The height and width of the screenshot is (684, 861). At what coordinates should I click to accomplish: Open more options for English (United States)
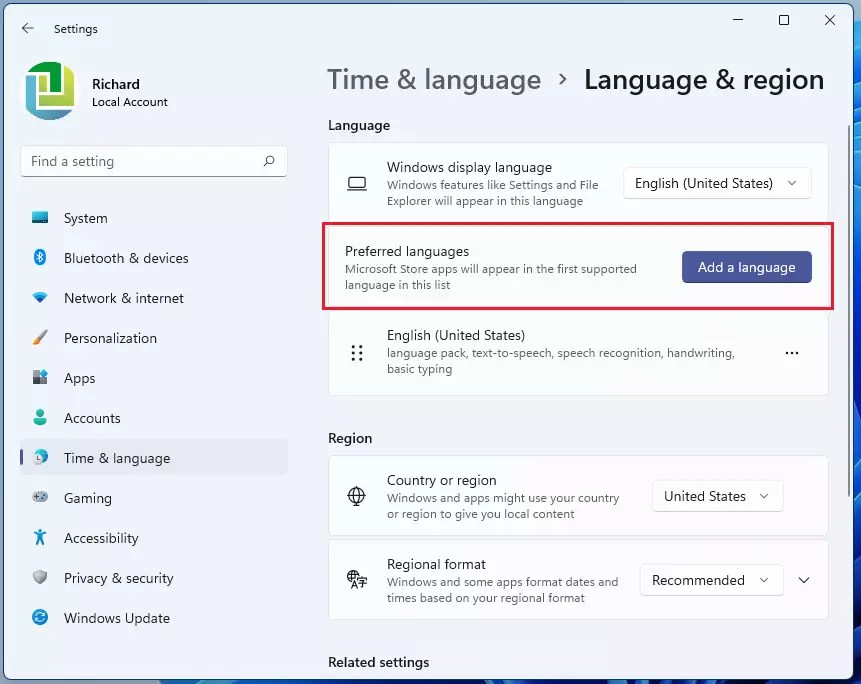click(792, 353)
